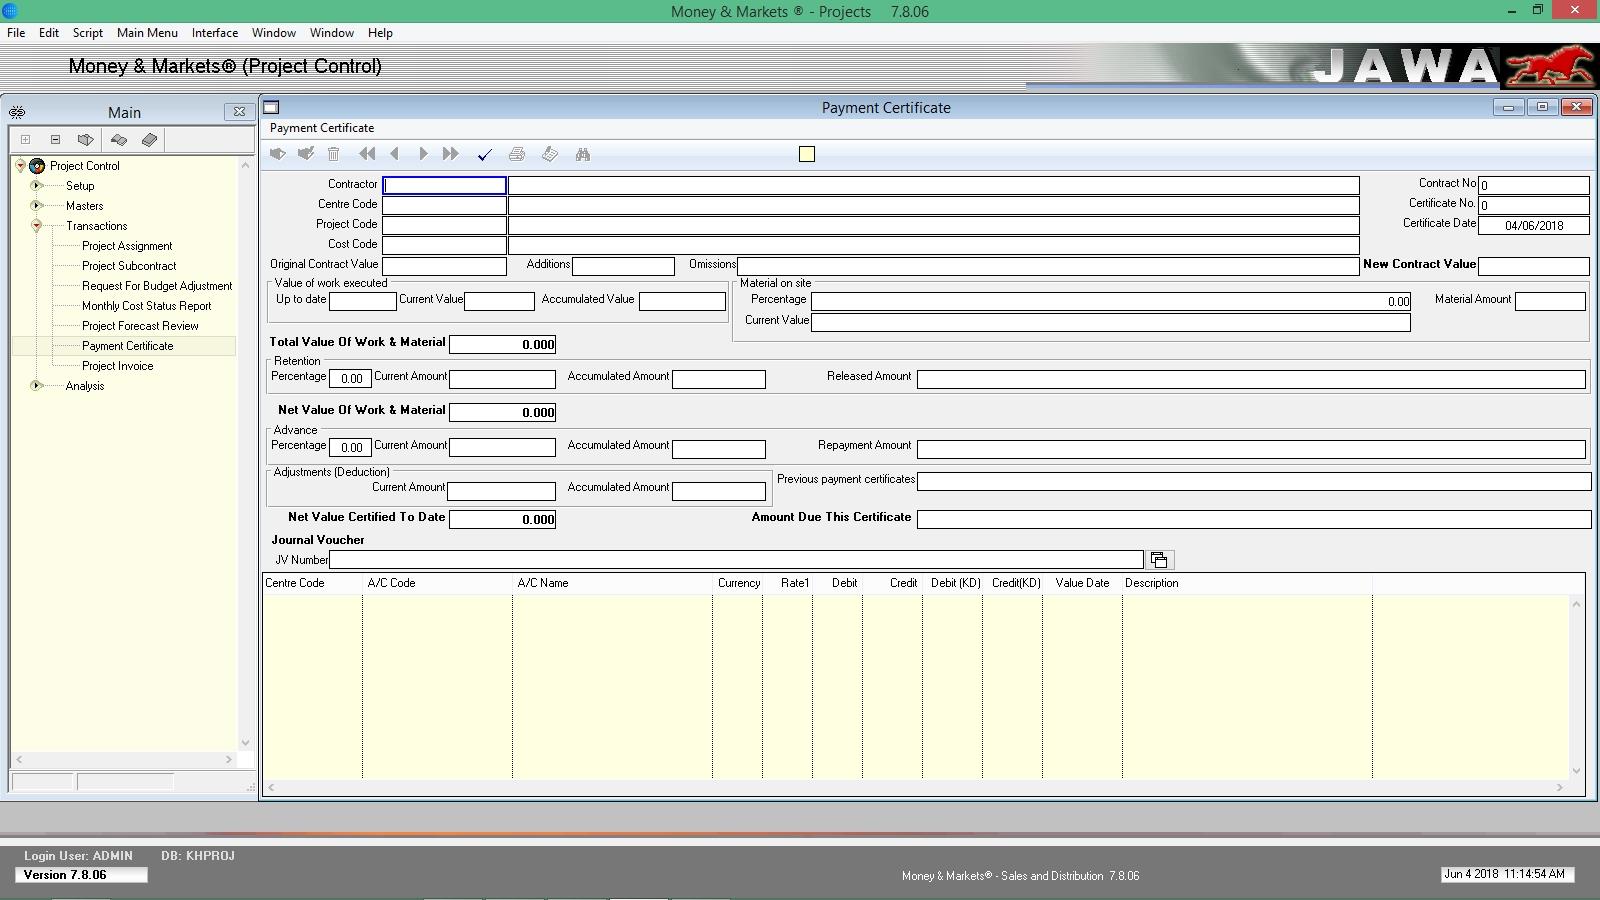Click the Cost Code input field
1600x900 pixels.
[x=444, y=245]
